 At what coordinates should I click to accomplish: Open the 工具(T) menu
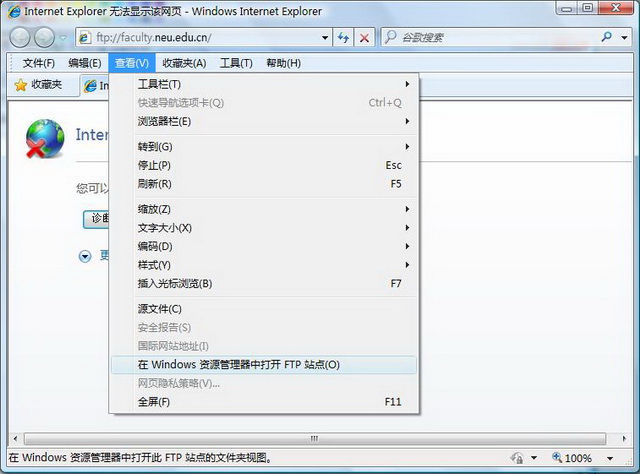[236, 63]
